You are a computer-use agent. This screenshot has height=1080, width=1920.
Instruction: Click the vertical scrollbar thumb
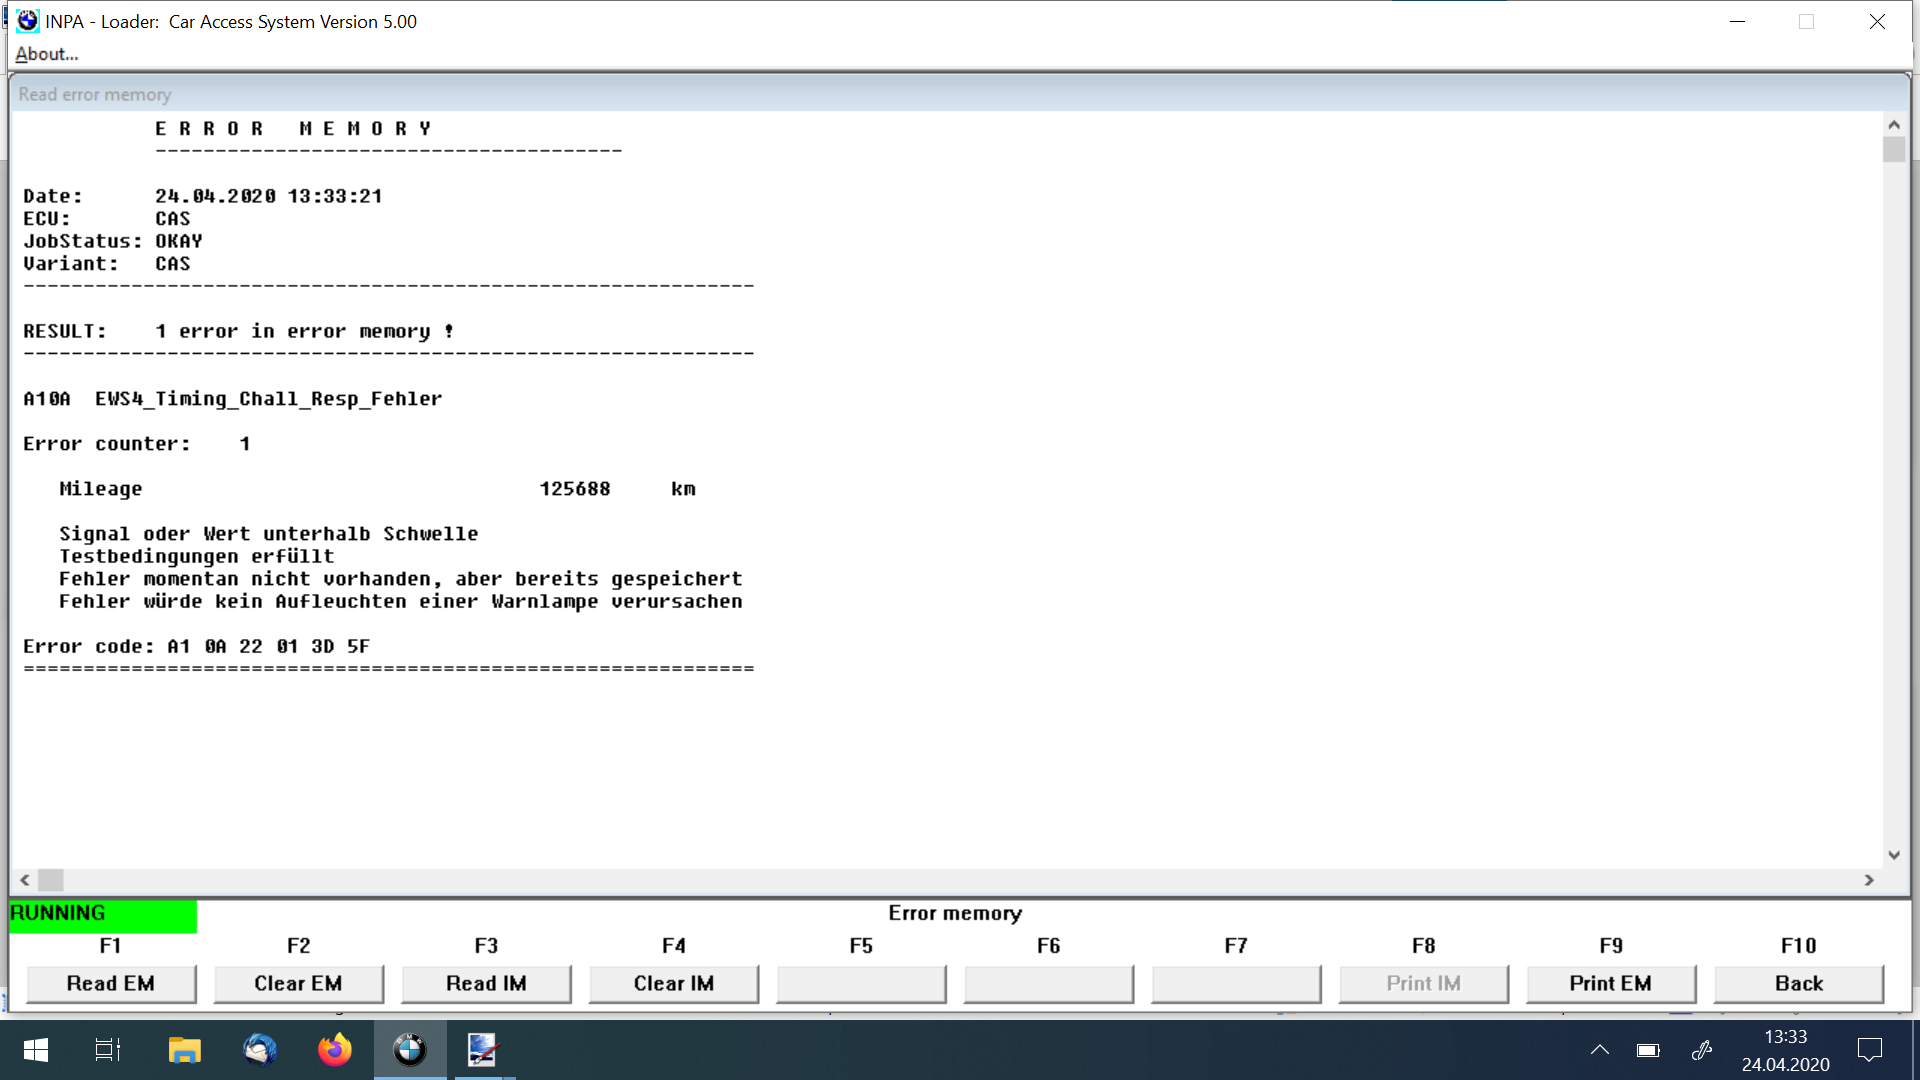[1894, 149]
